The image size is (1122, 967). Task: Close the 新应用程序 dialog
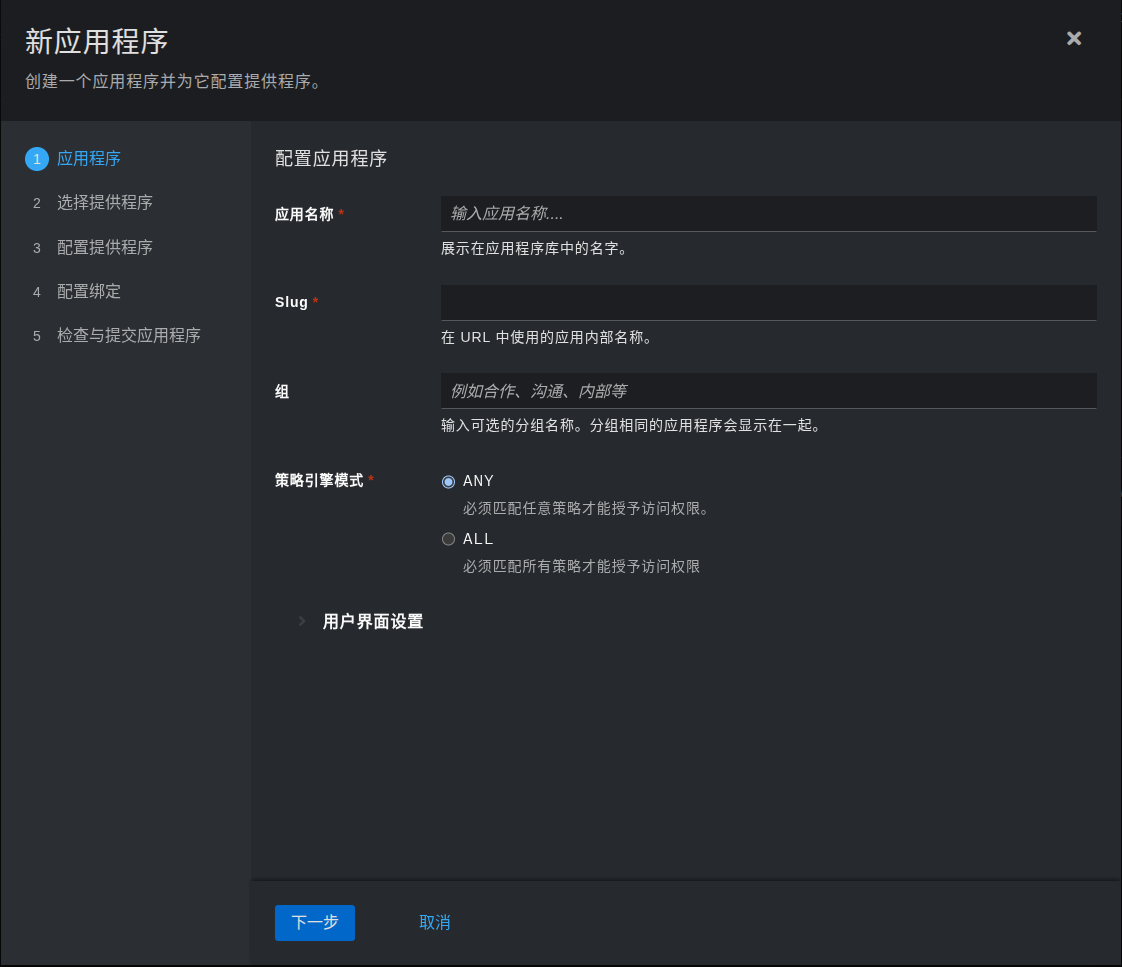click(x=1073, y=38)
